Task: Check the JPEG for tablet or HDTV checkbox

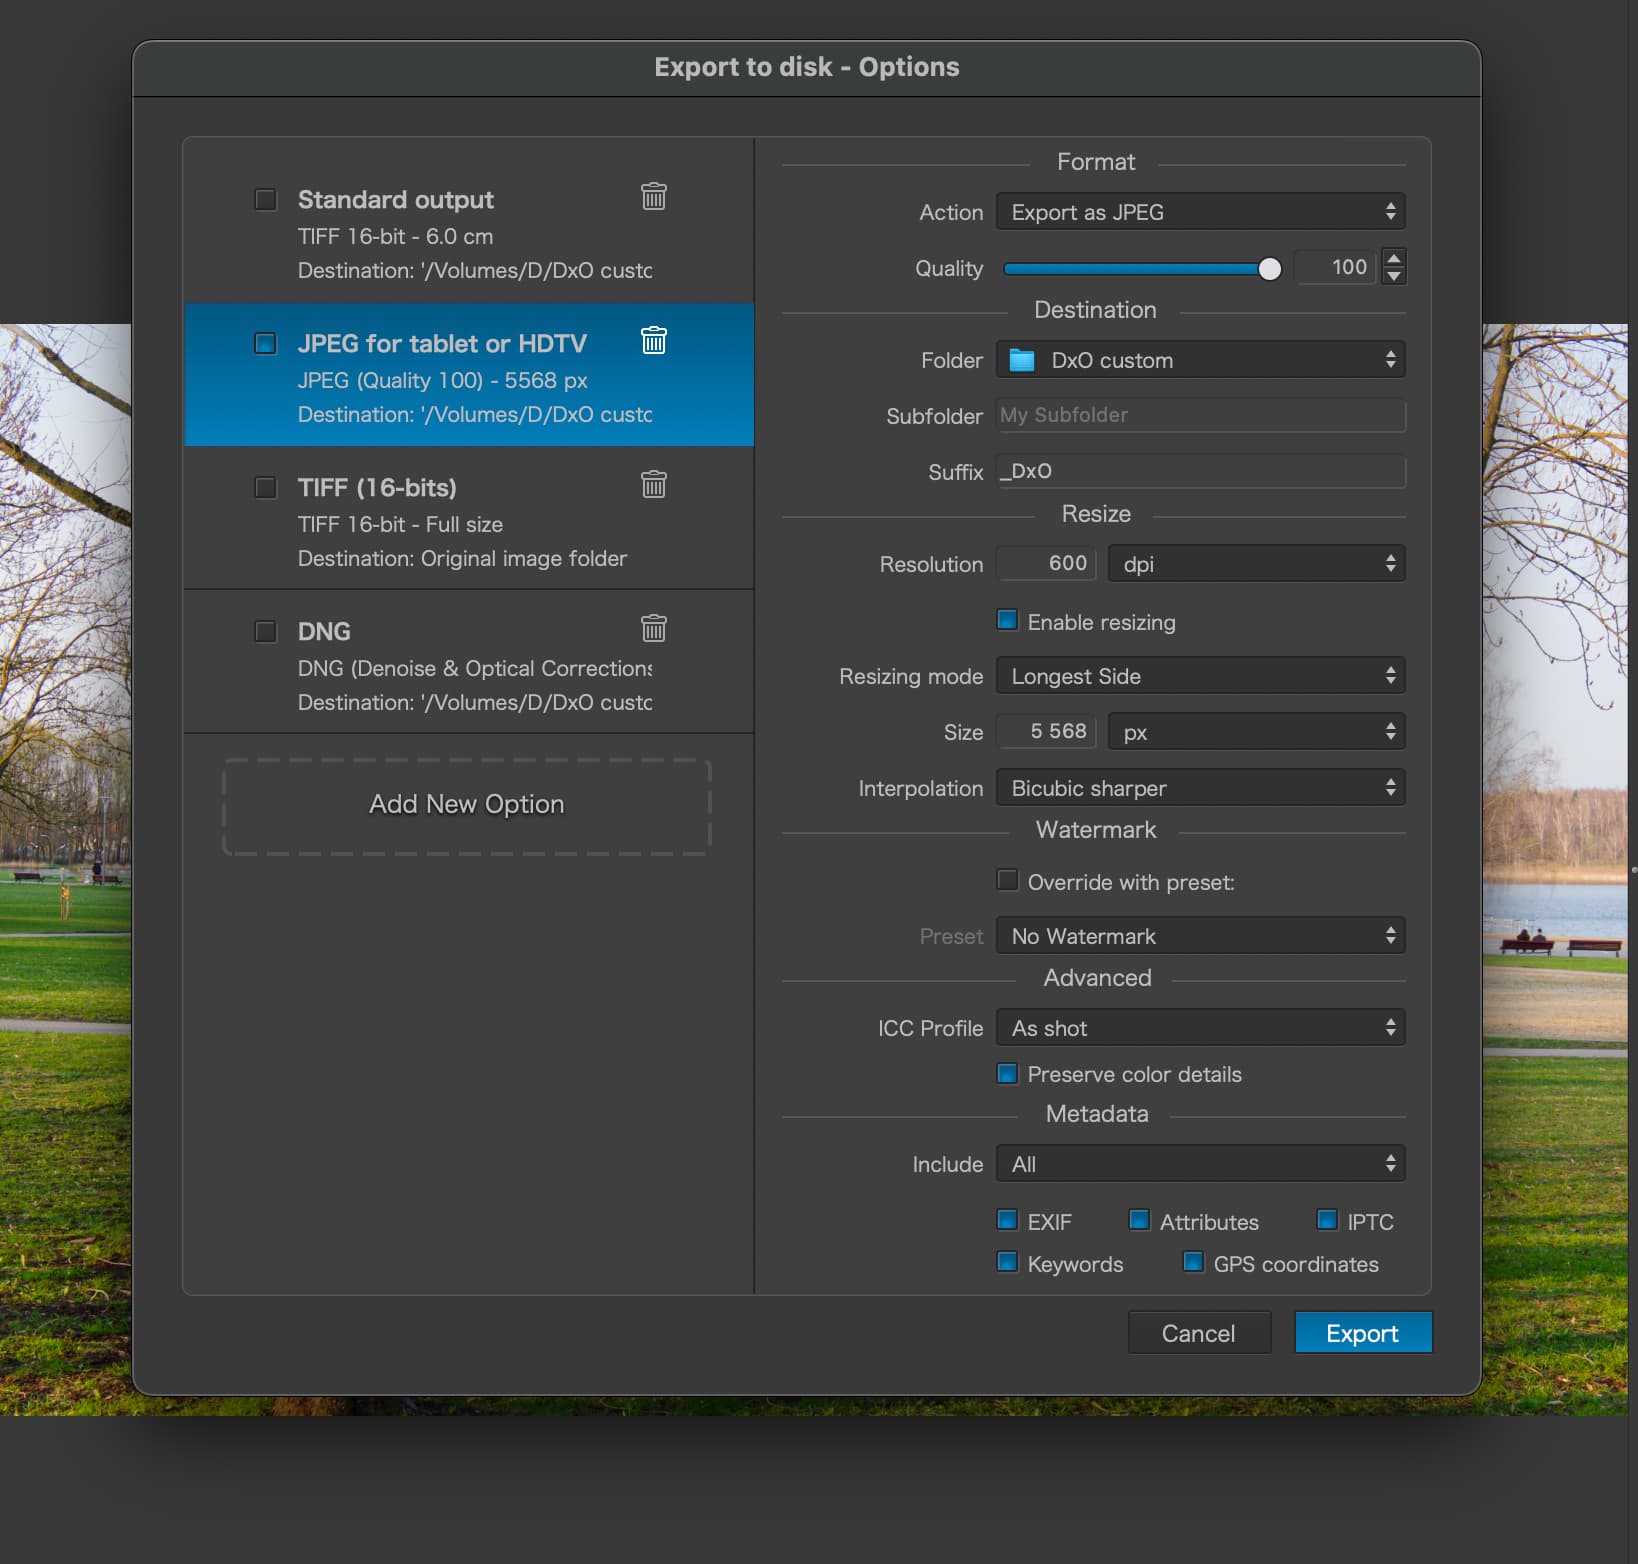Action: [x=265, y=343]
